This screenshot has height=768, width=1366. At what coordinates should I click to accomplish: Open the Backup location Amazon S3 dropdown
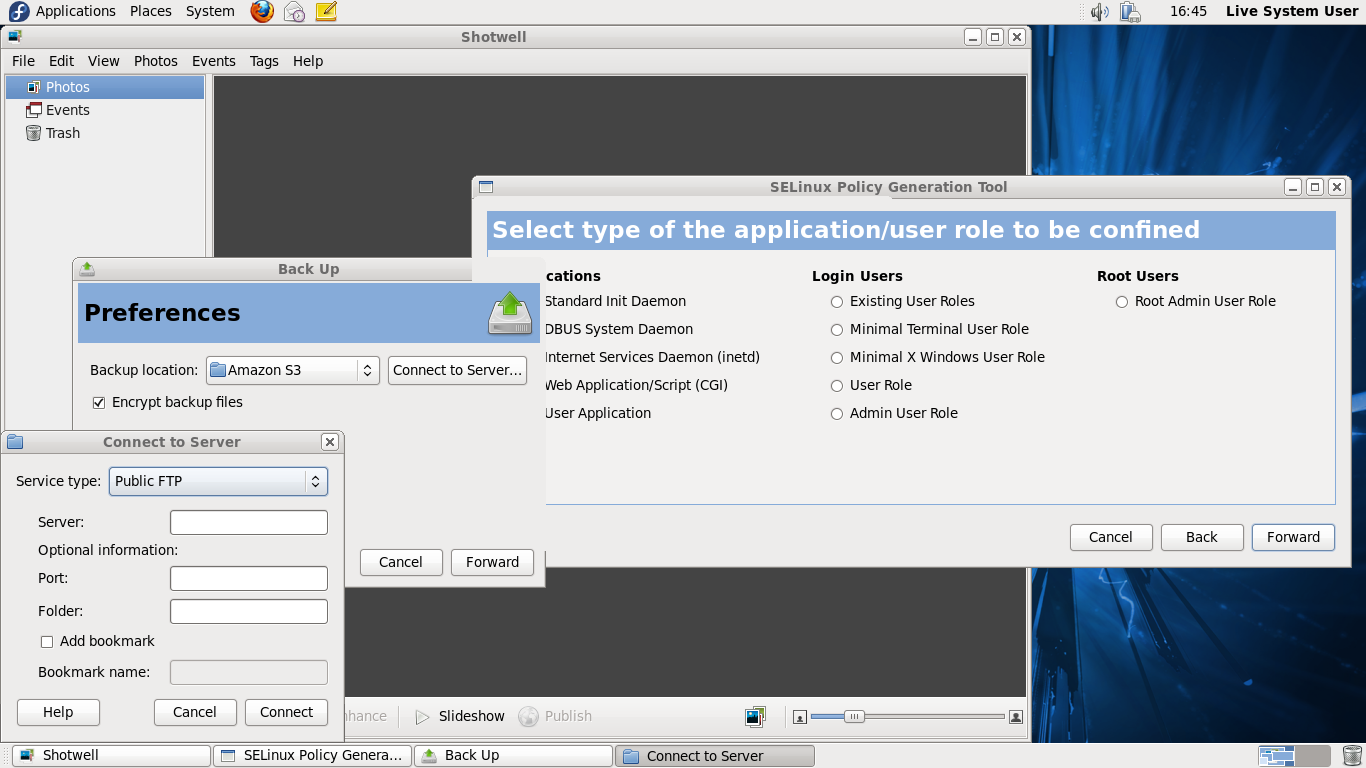pyautogui.click(x=293, y=370)
